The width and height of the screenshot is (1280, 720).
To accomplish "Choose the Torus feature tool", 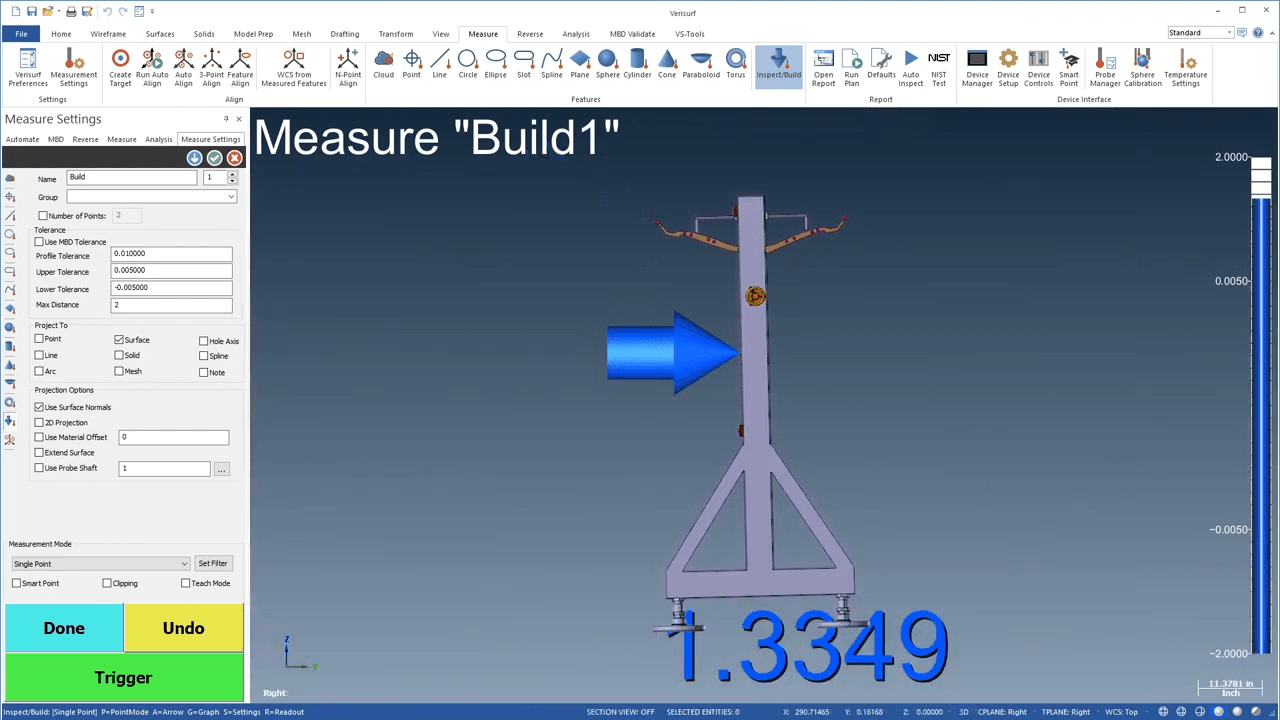I will pyautogui.click(x=736, y=64).
